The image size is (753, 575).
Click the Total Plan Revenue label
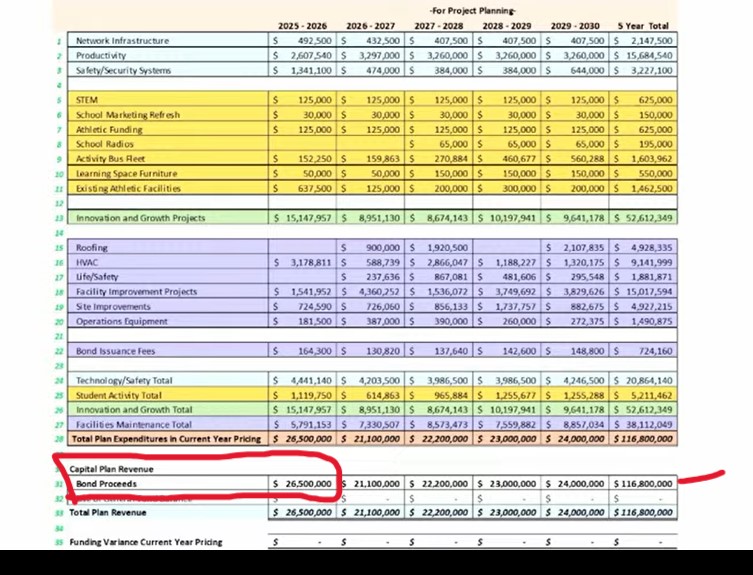click(108, 513)
